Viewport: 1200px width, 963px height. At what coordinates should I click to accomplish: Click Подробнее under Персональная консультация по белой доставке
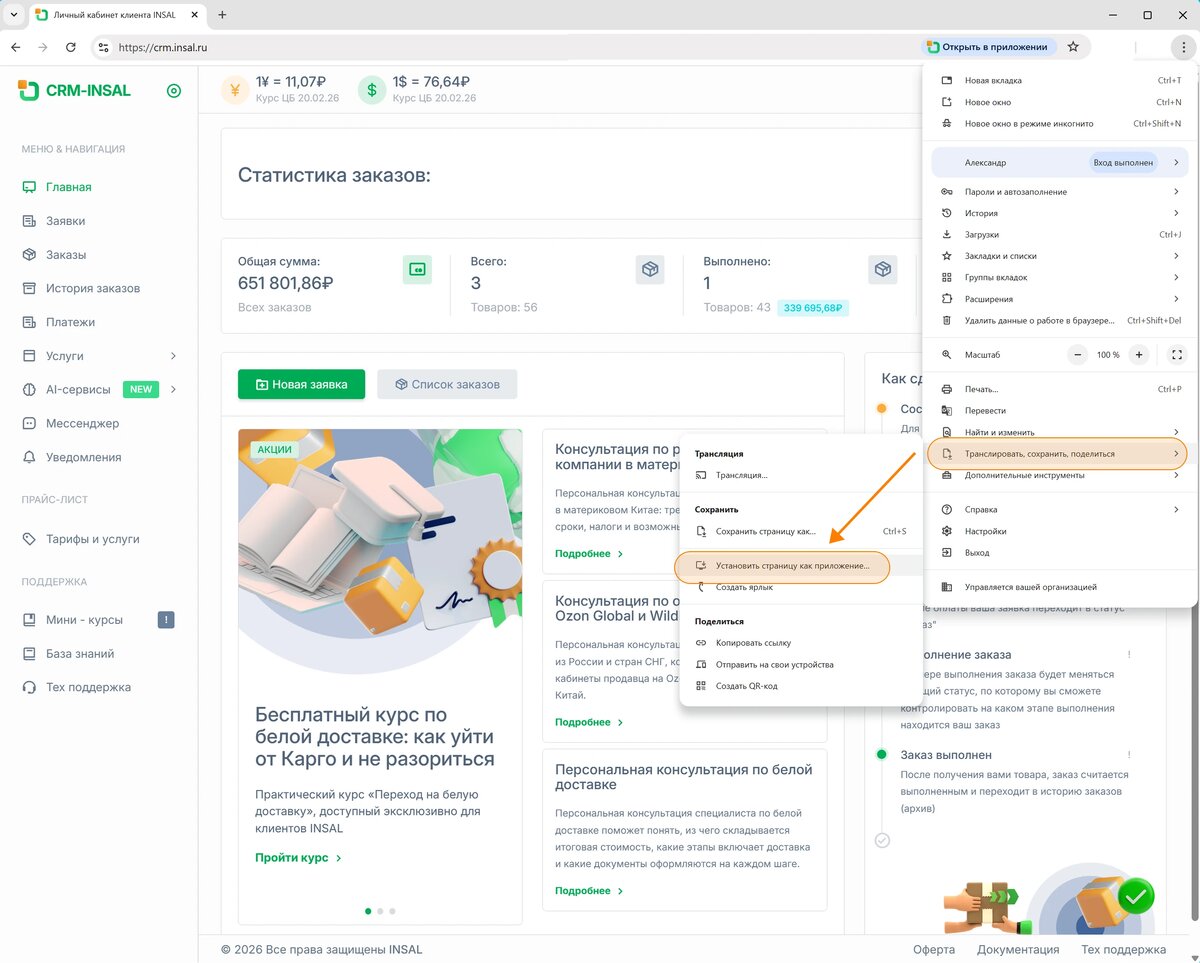coord(589,891)
